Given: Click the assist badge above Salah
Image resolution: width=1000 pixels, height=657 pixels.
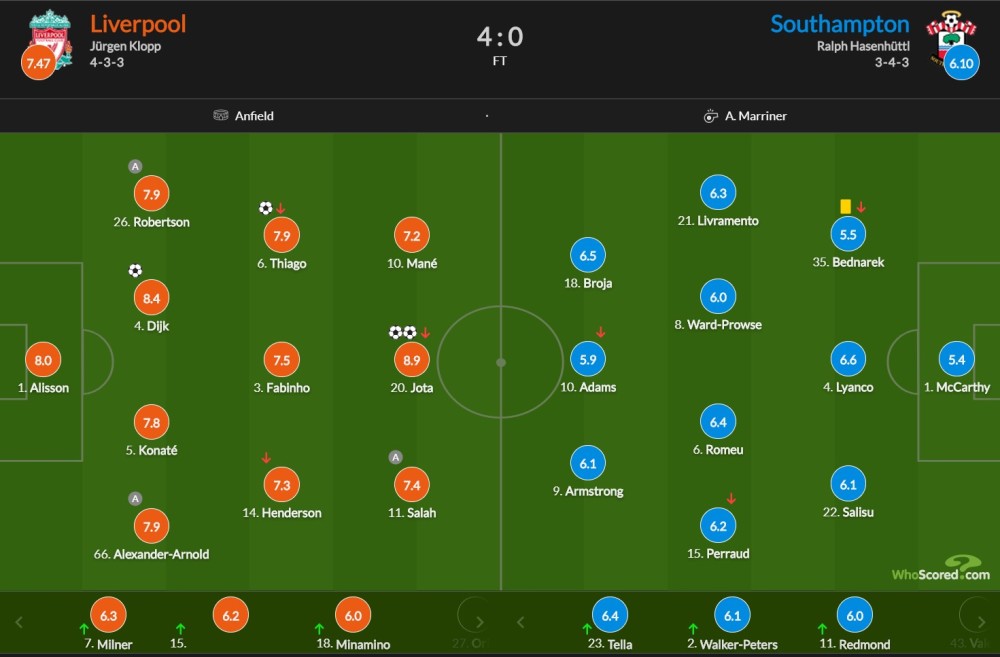Looking at the screenshot, I should point(395,457).
